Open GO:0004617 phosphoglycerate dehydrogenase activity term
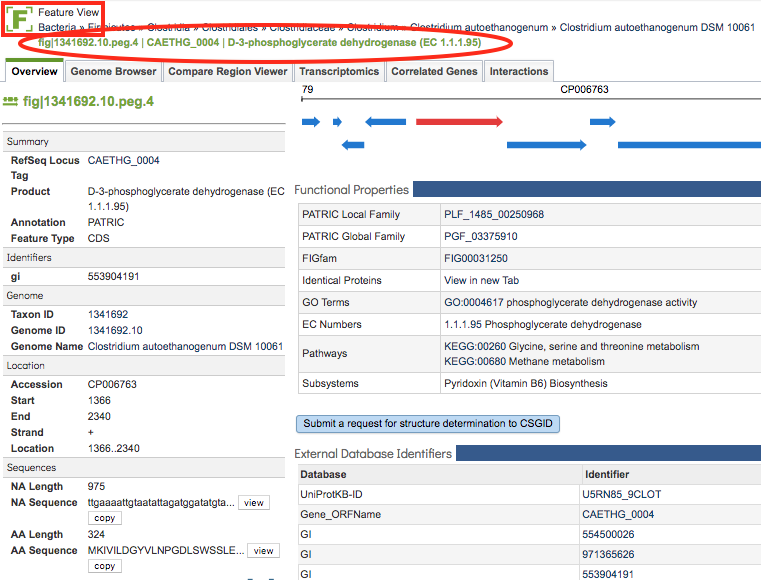The height and width of the screenshot is (580, 761). coord(570,302)
